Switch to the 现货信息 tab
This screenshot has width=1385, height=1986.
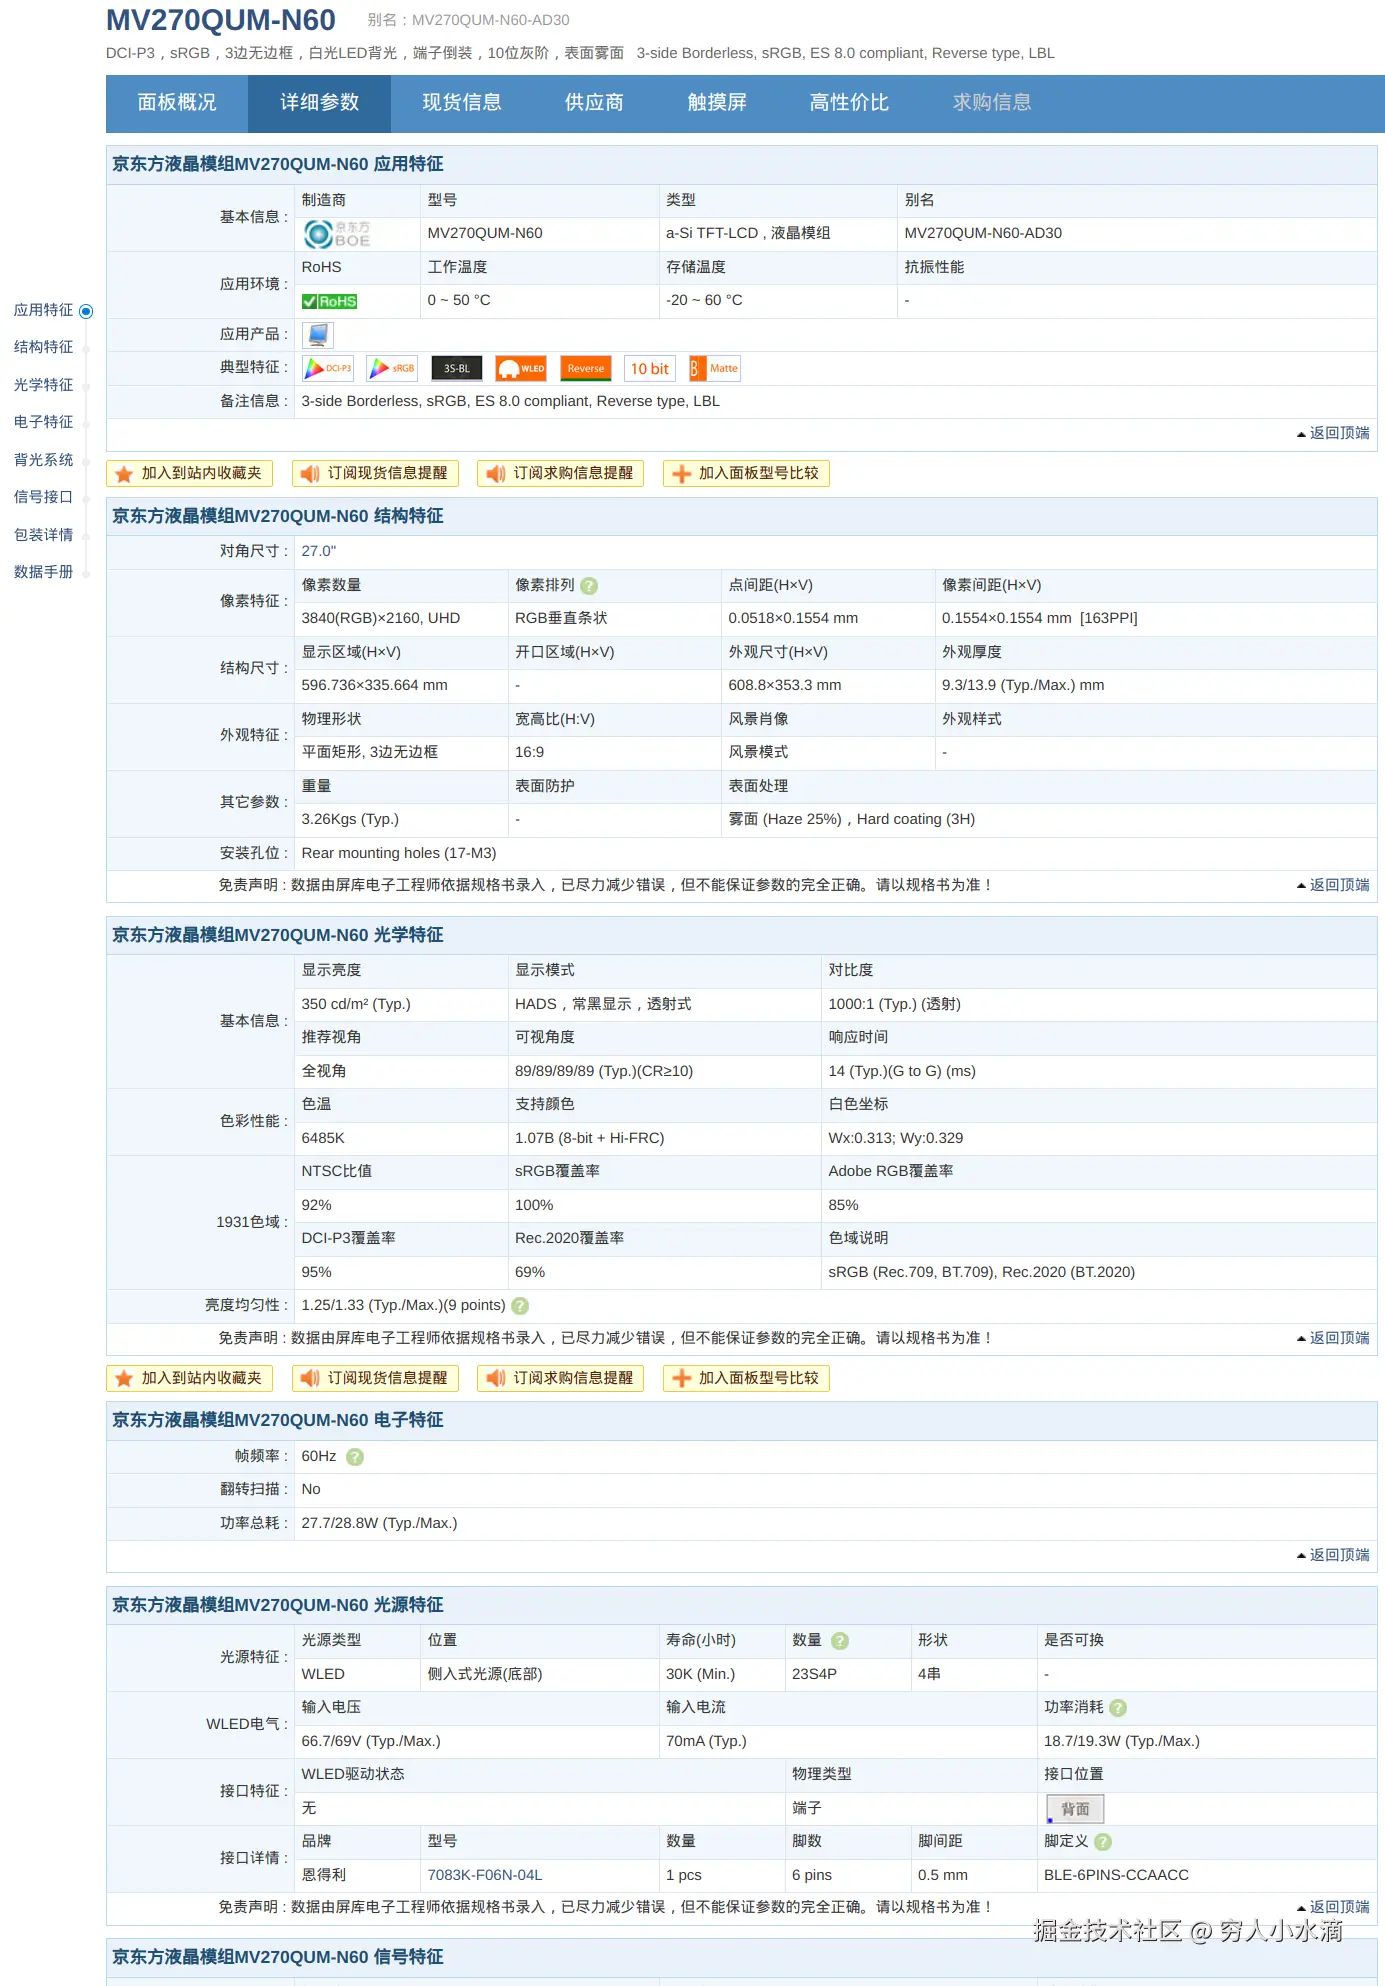point(462,103)
